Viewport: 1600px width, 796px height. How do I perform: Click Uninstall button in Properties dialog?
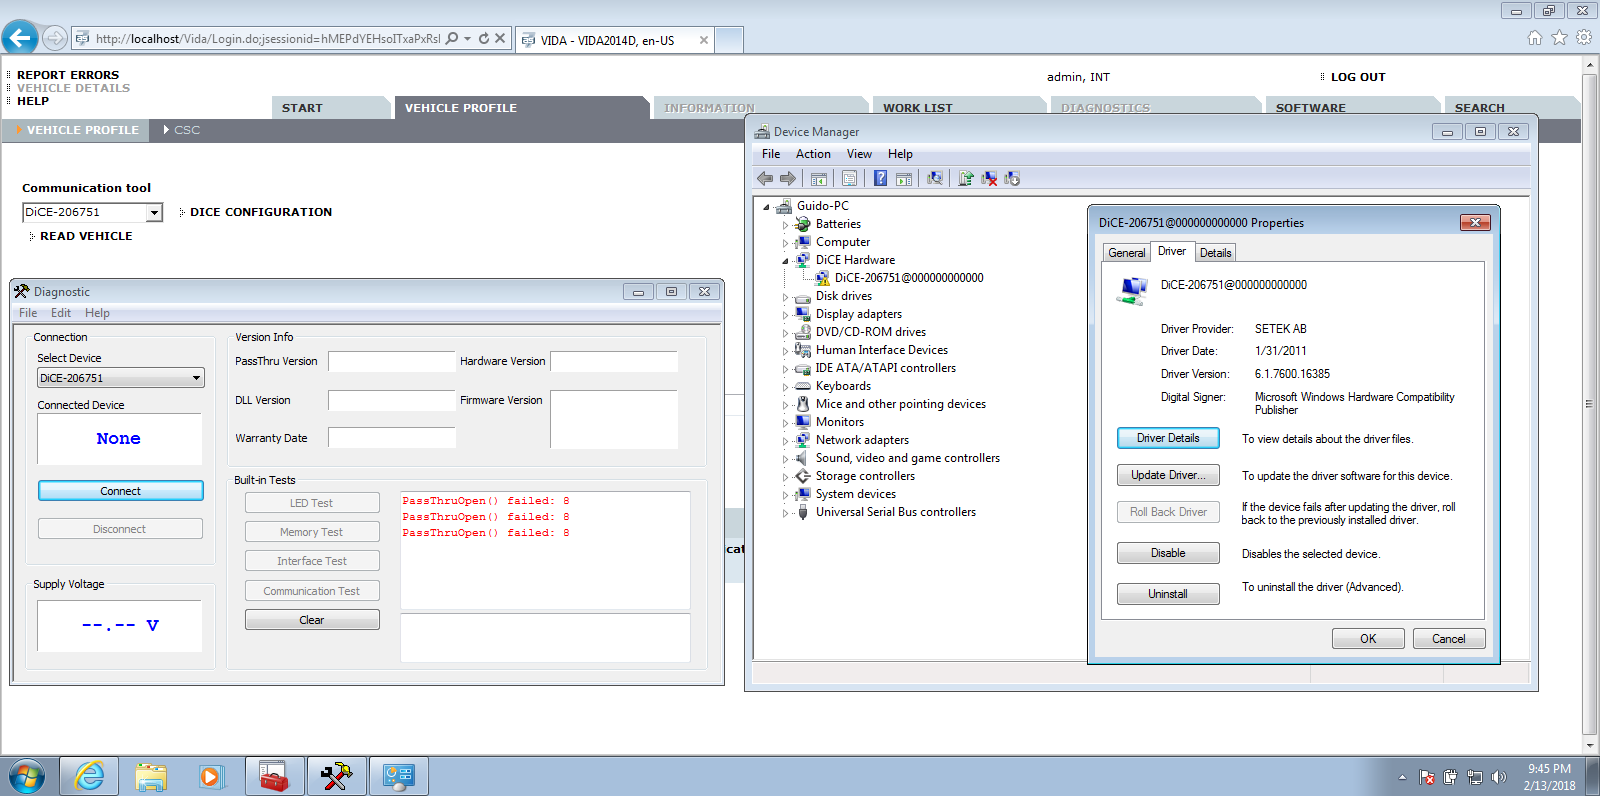[x=1168, y=594]
